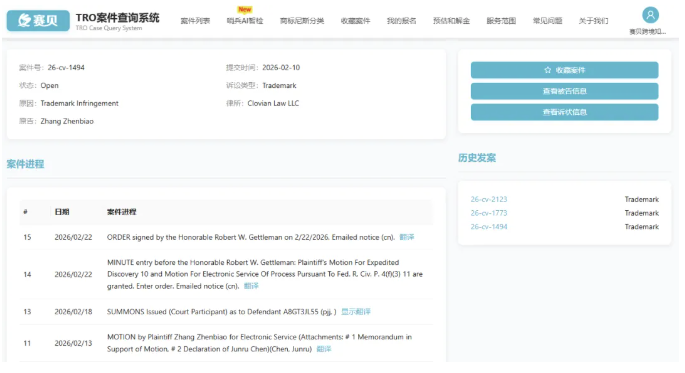Click the star 收藏案件 button in the side card
This screenshot has height=373, width=685.
pyautogui.click(x=564, y=70)
